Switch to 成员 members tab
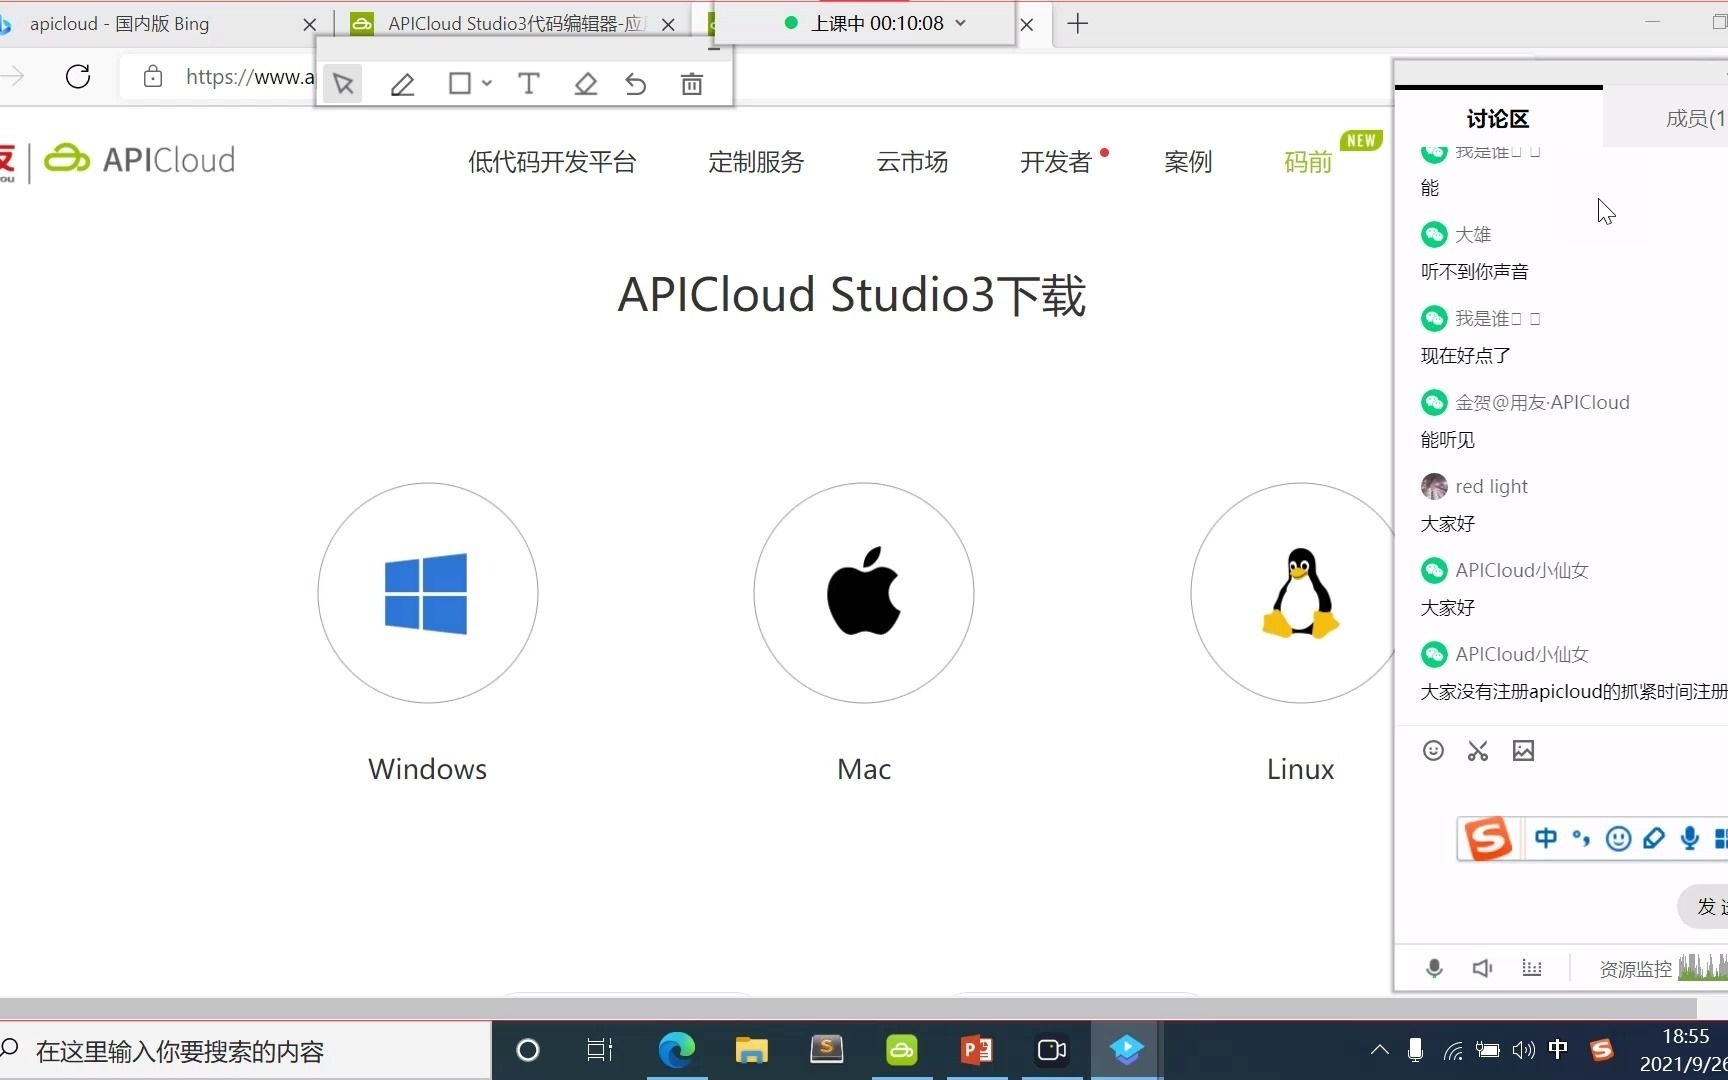The image size is (1728, 1080). (x=1667, y=118)
